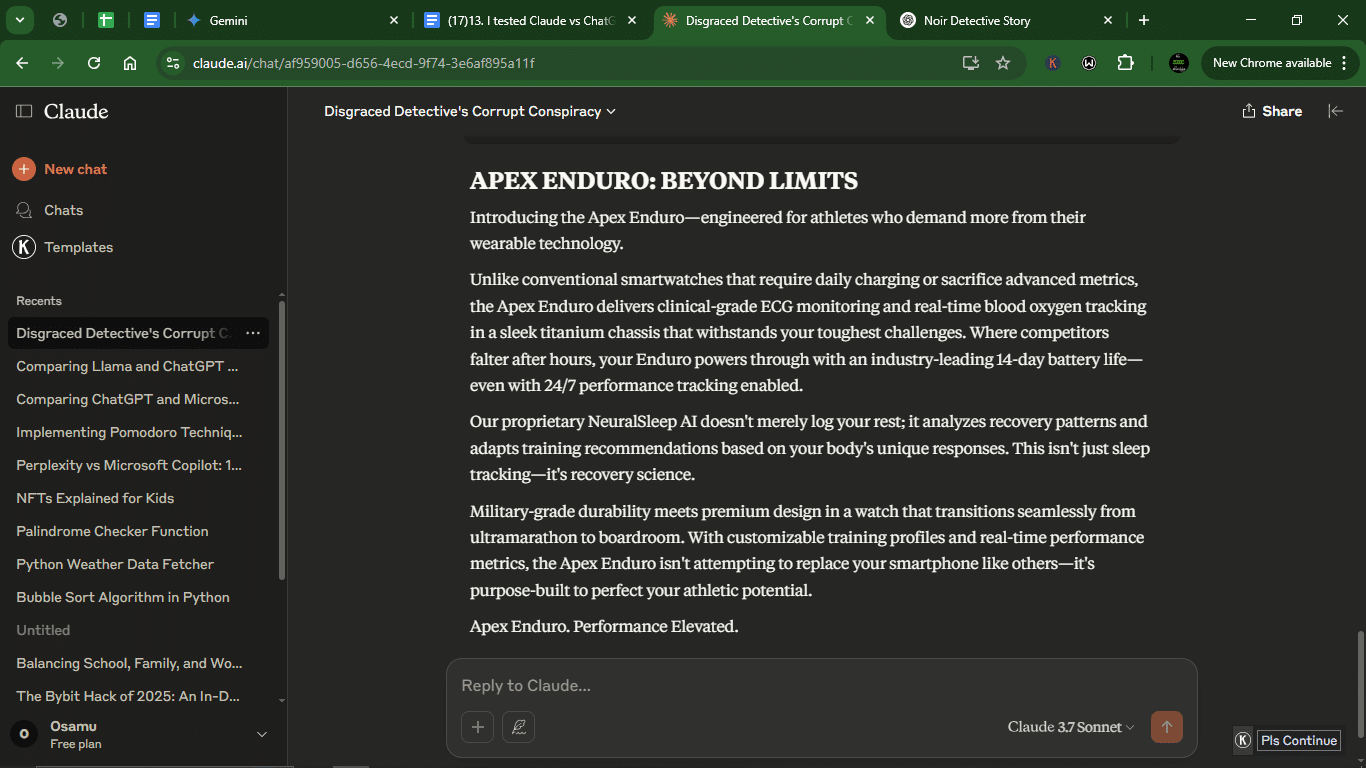
Task: Share this conversation
Action: tap(1272, 111)
